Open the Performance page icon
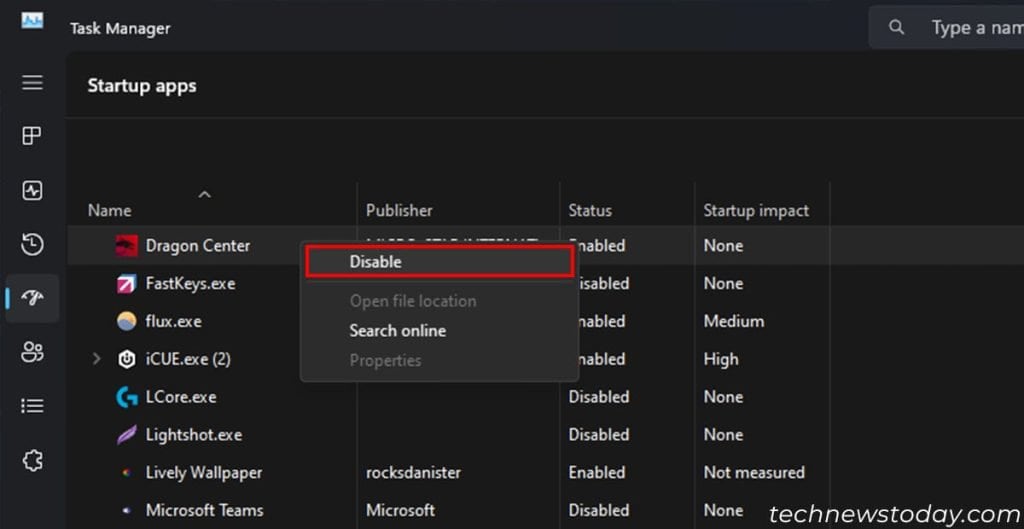1024x529 pixels. click(x=33, y=191)
